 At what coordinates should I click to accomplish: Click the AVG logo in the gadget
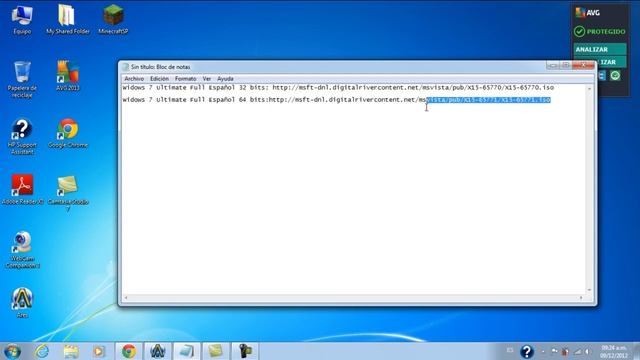click(x=588, y=13)
